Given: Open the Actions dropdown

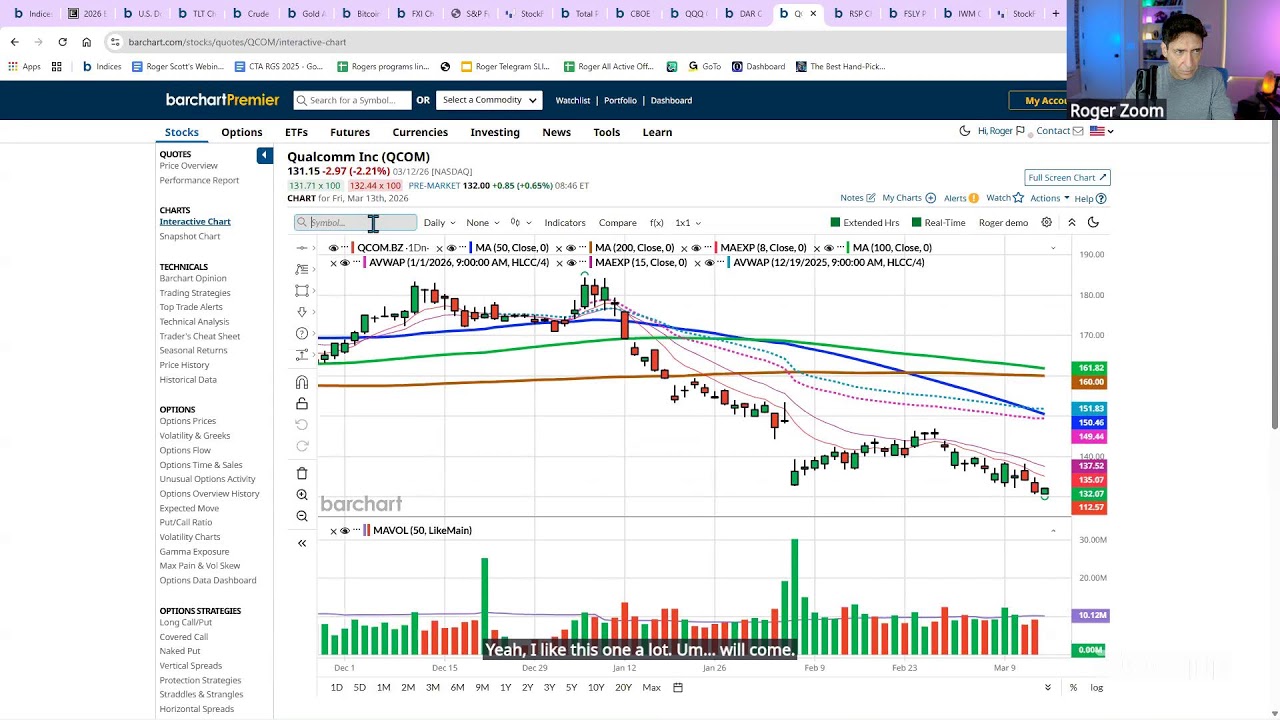Looking at the screenshot, I should point(1050,198).
